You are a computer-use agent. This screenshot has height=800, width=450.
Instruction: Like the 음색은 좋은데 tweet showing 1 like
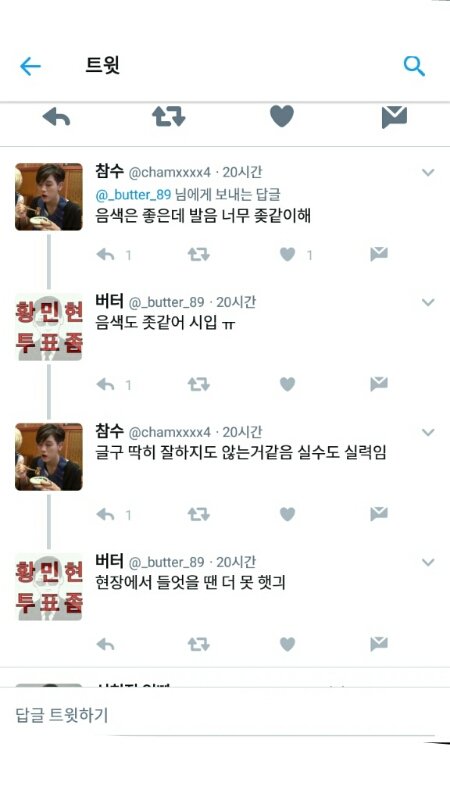[x=288, y=254]
